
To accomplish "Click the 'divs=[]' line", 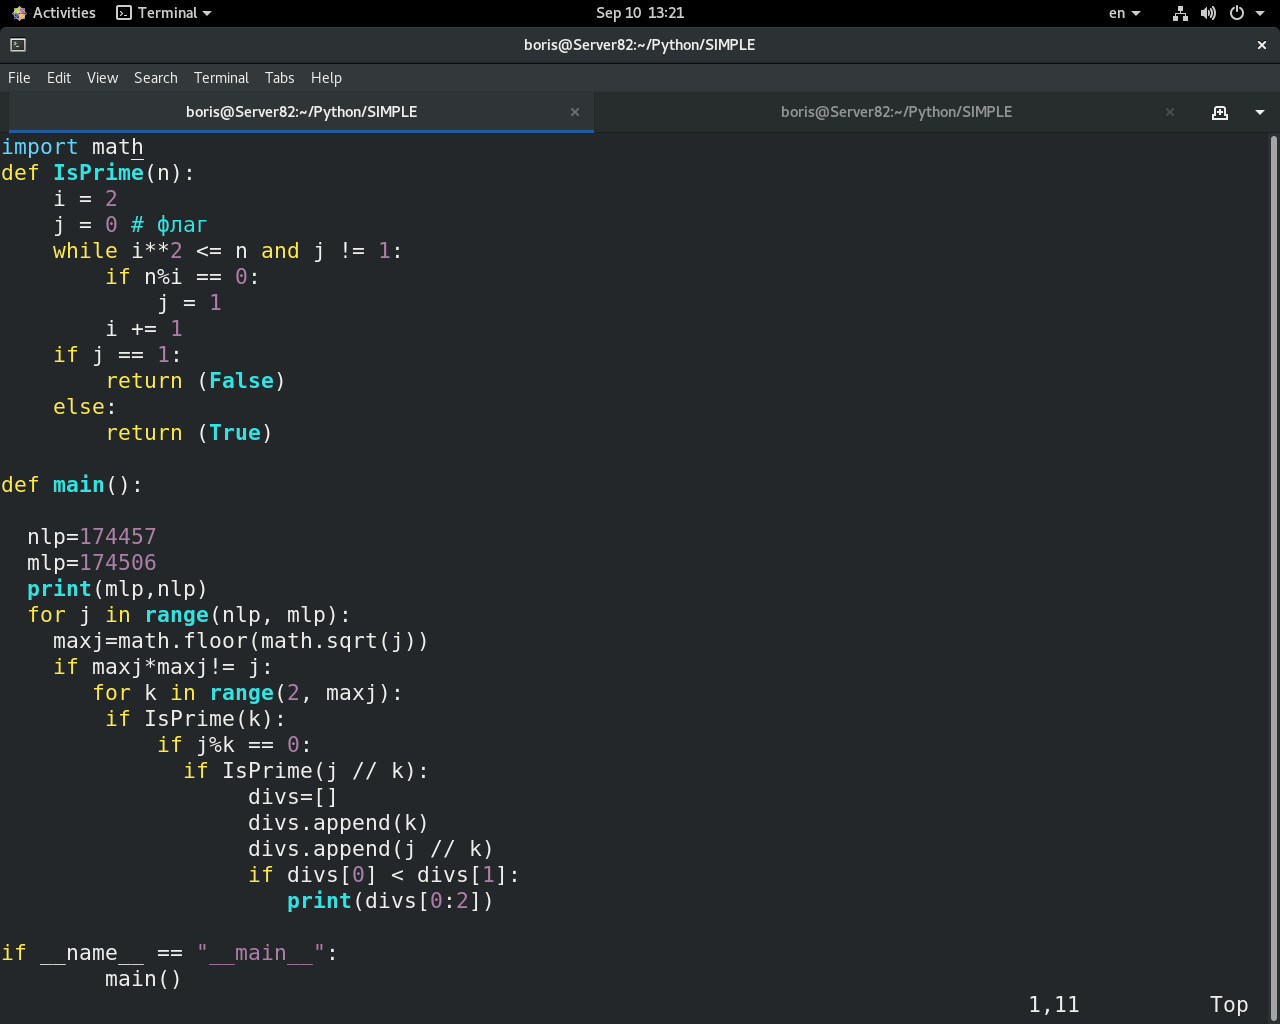I will 293,797.
